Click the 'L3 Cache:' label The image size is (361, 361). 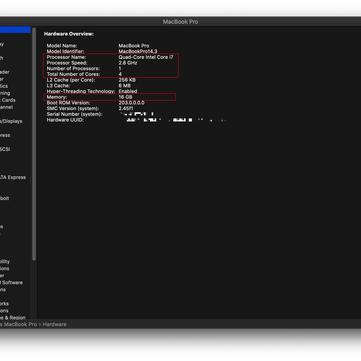pos(58,86)
